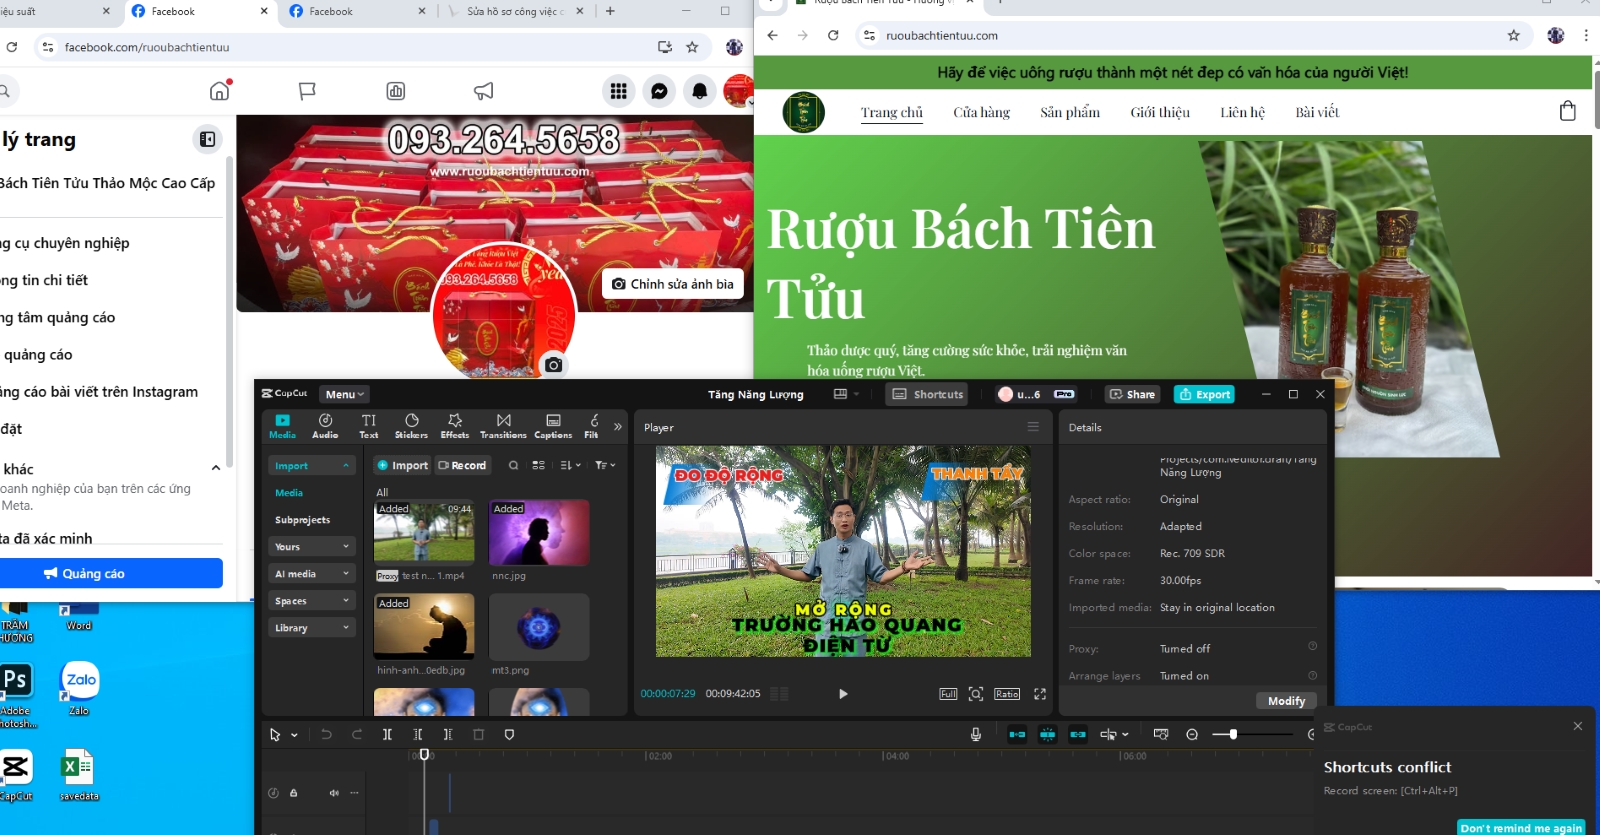Search media using magnifier icon in CapCut
This screenshot has height=835, width=1600.
[513, 465]
